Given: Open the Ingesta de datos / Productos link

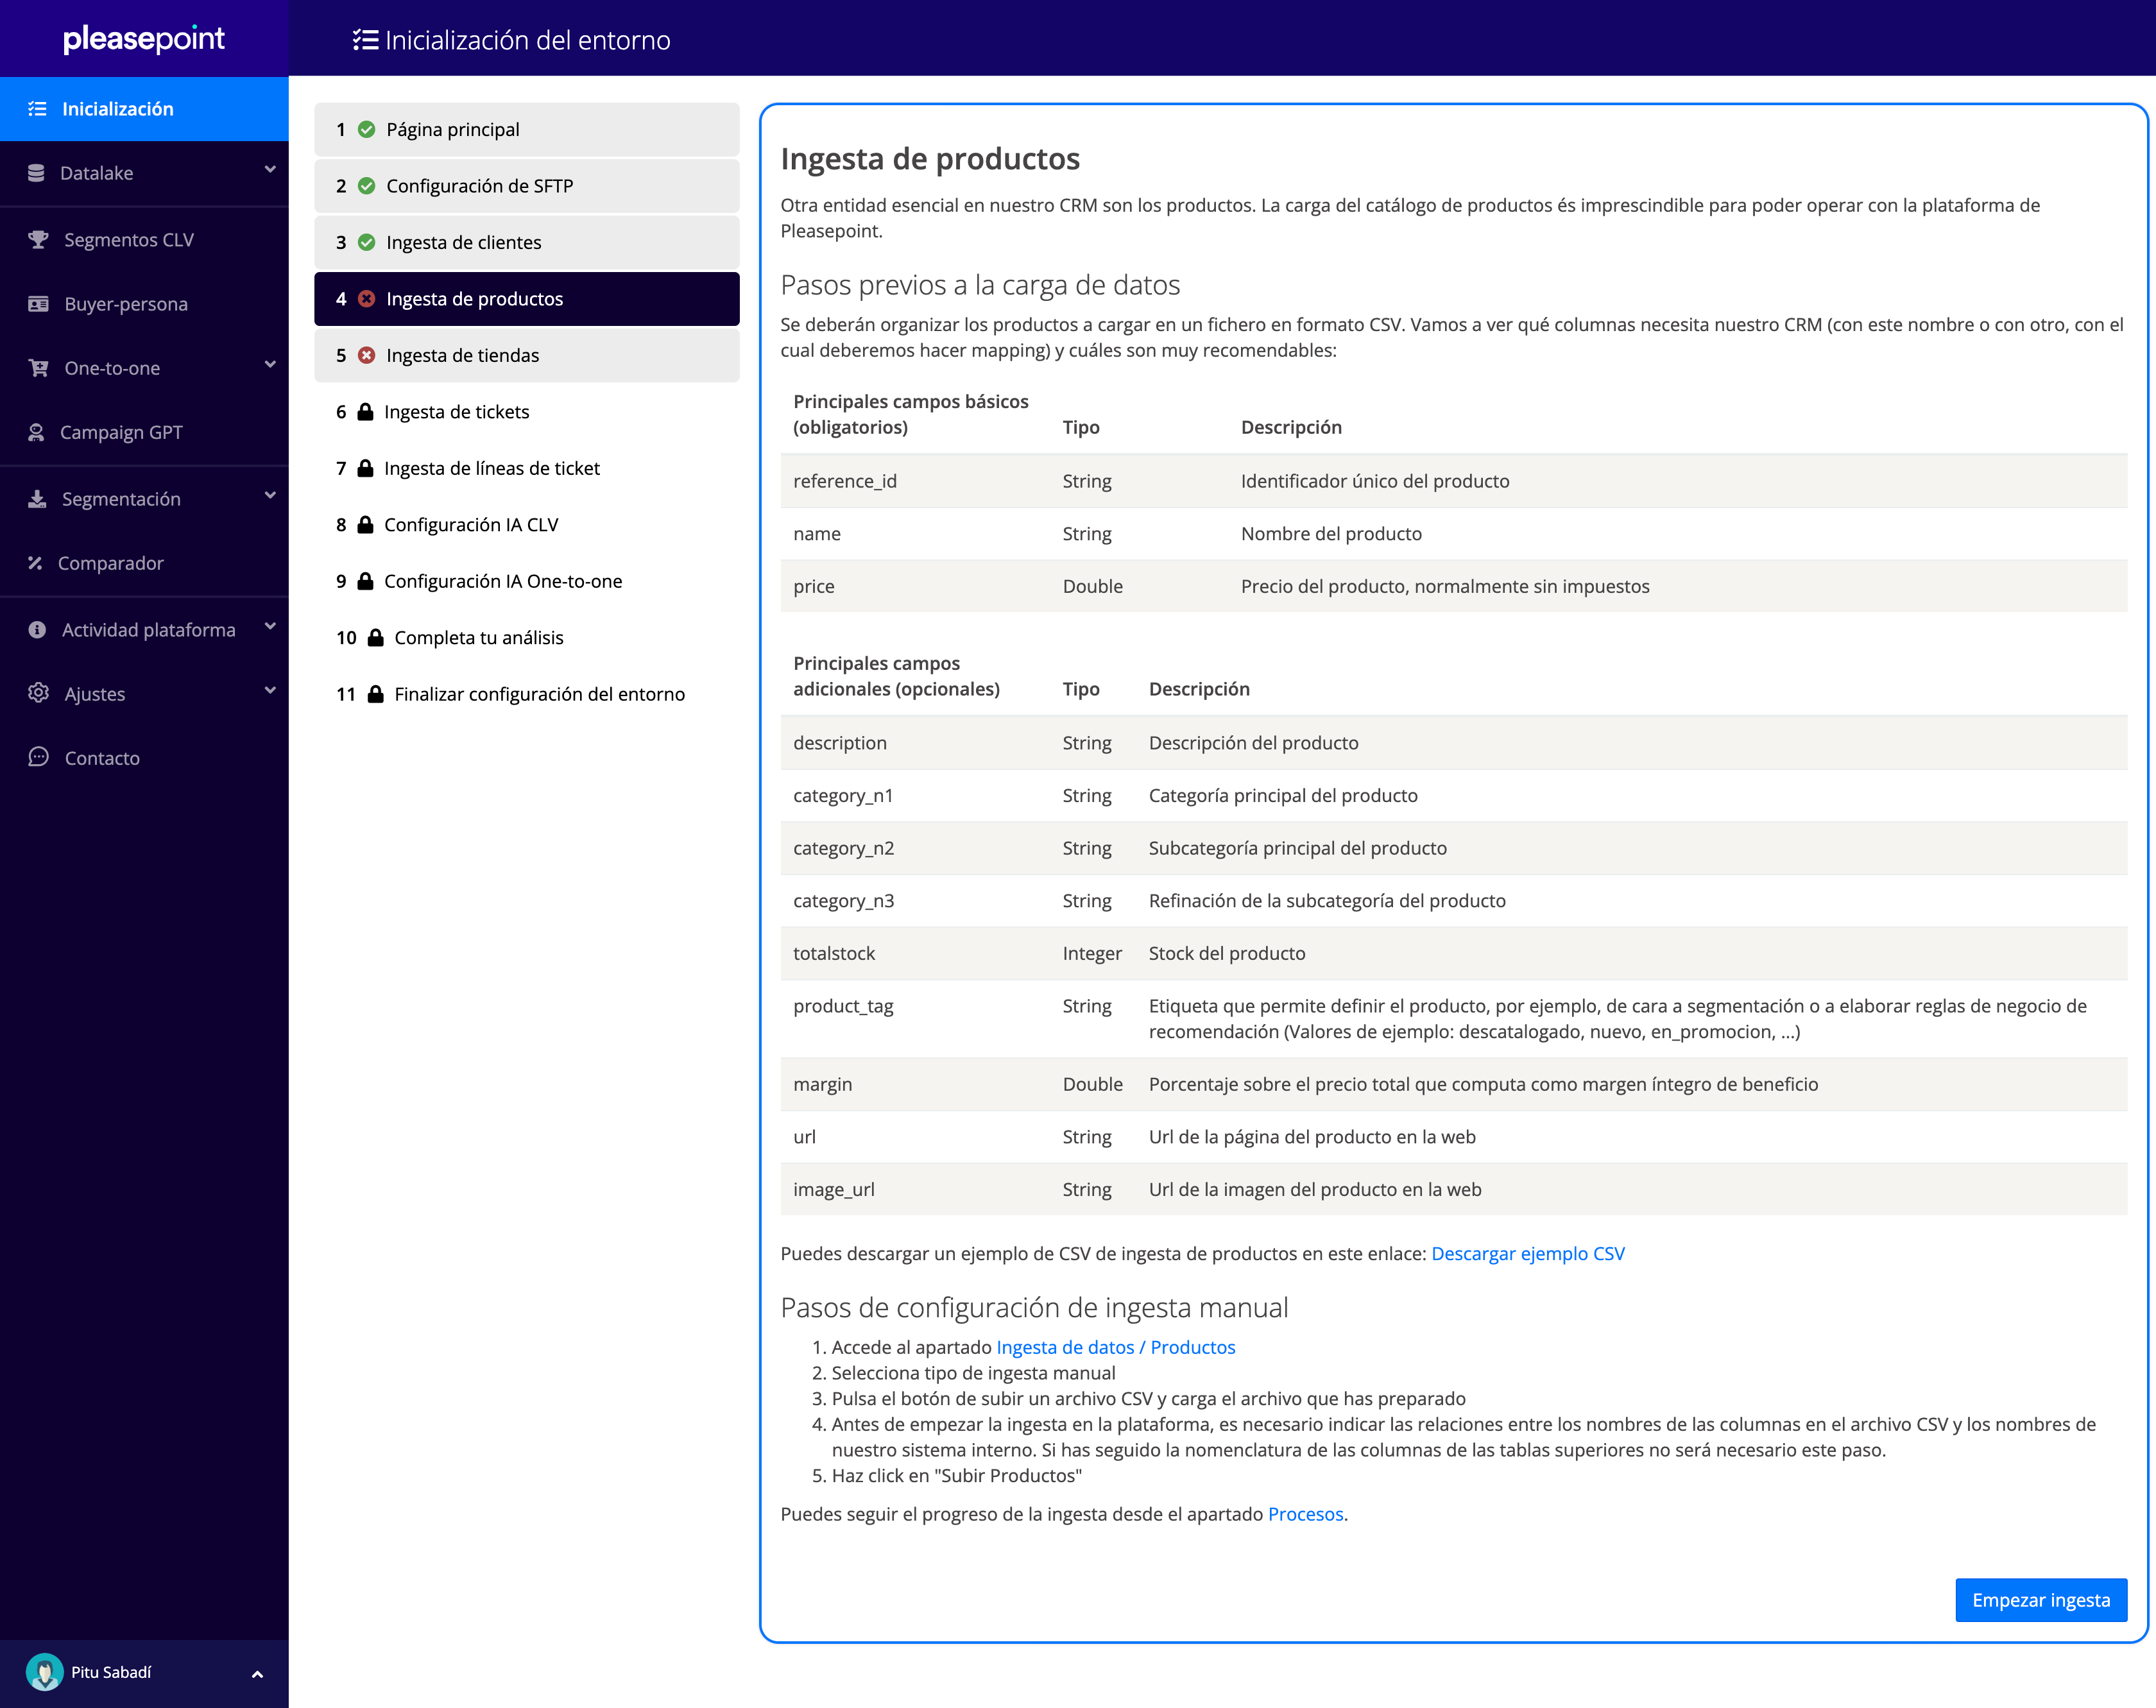Looking at the screenshot, I should pyautogui.click(x=1115, y=1347).
